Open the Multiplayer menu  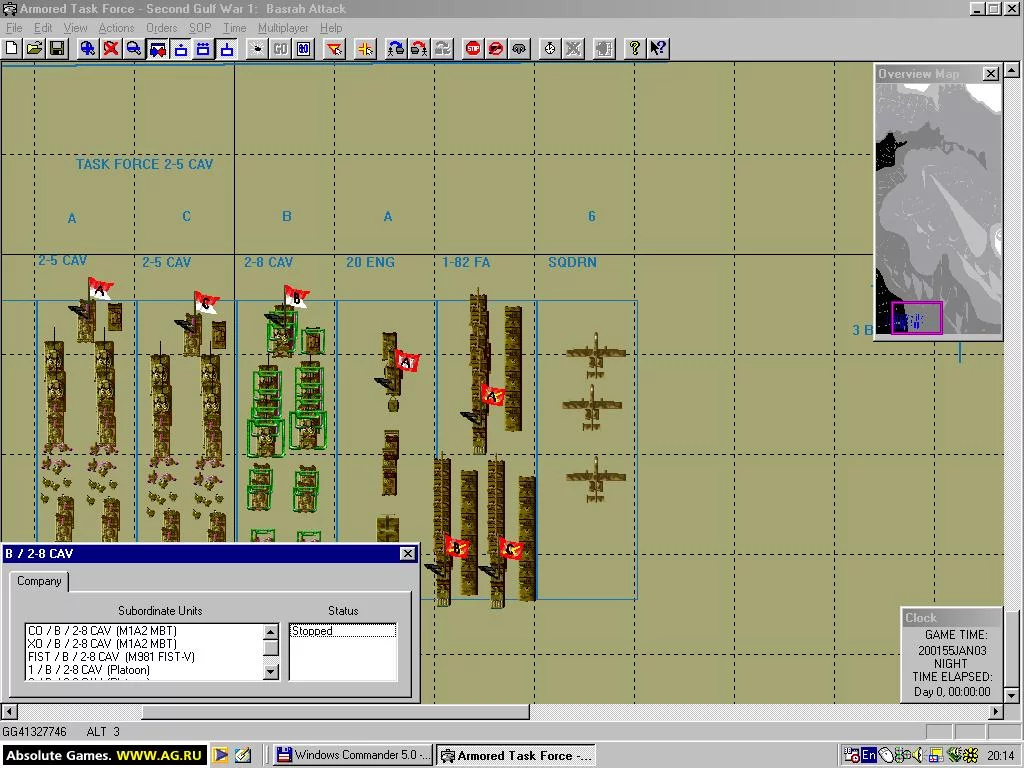[283, 28]
